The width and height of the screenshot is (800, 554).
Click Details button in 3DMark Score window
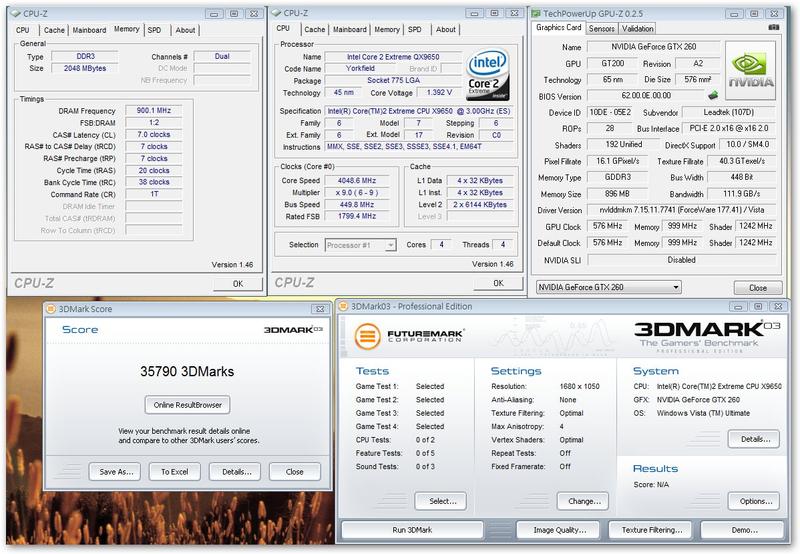tap(236, 472)
